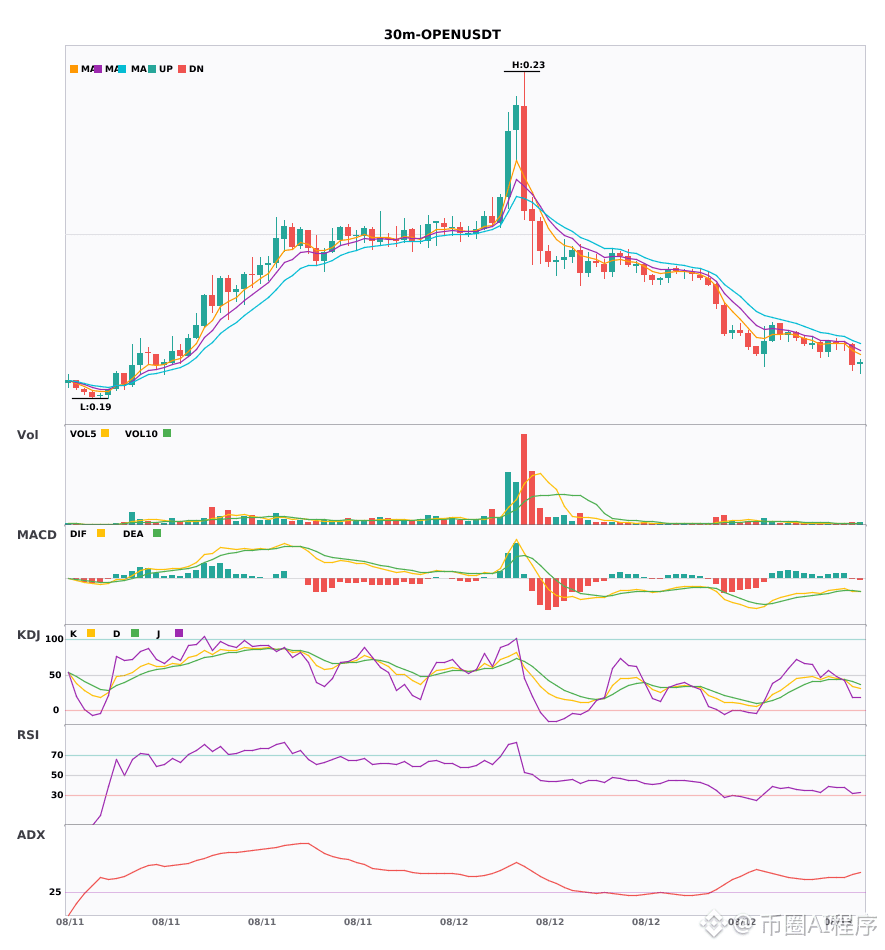Click the DIF legend text

78,534
